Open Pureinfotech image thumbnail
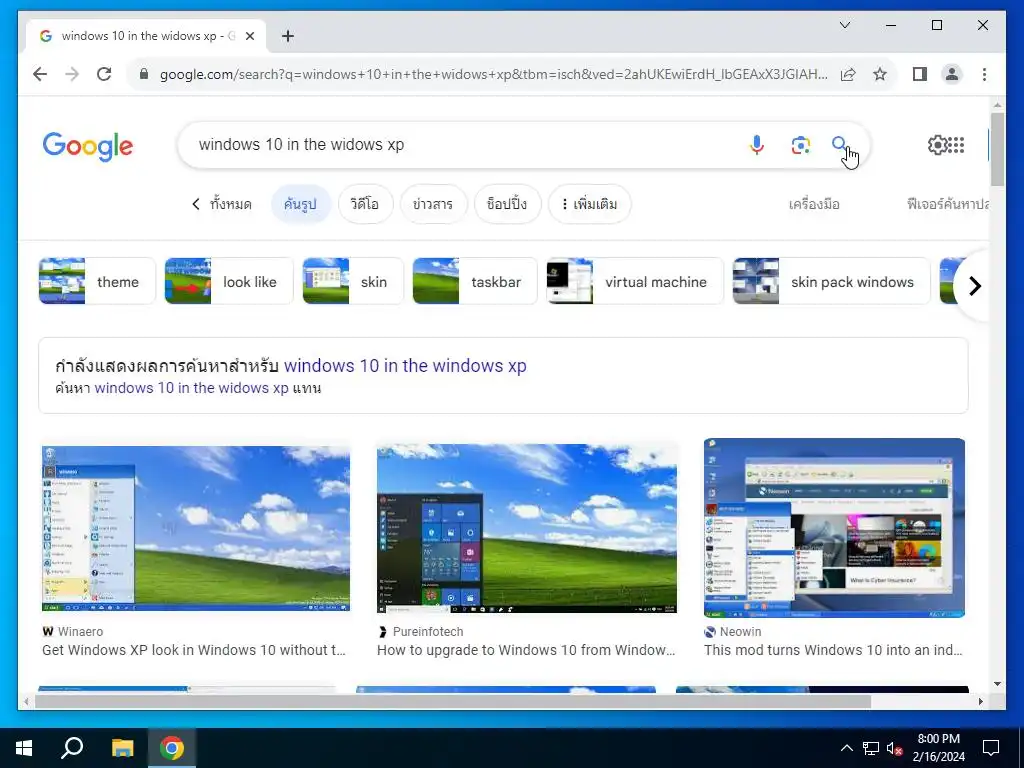Viewport: 1024px width, 768px height. click(526, 528)
